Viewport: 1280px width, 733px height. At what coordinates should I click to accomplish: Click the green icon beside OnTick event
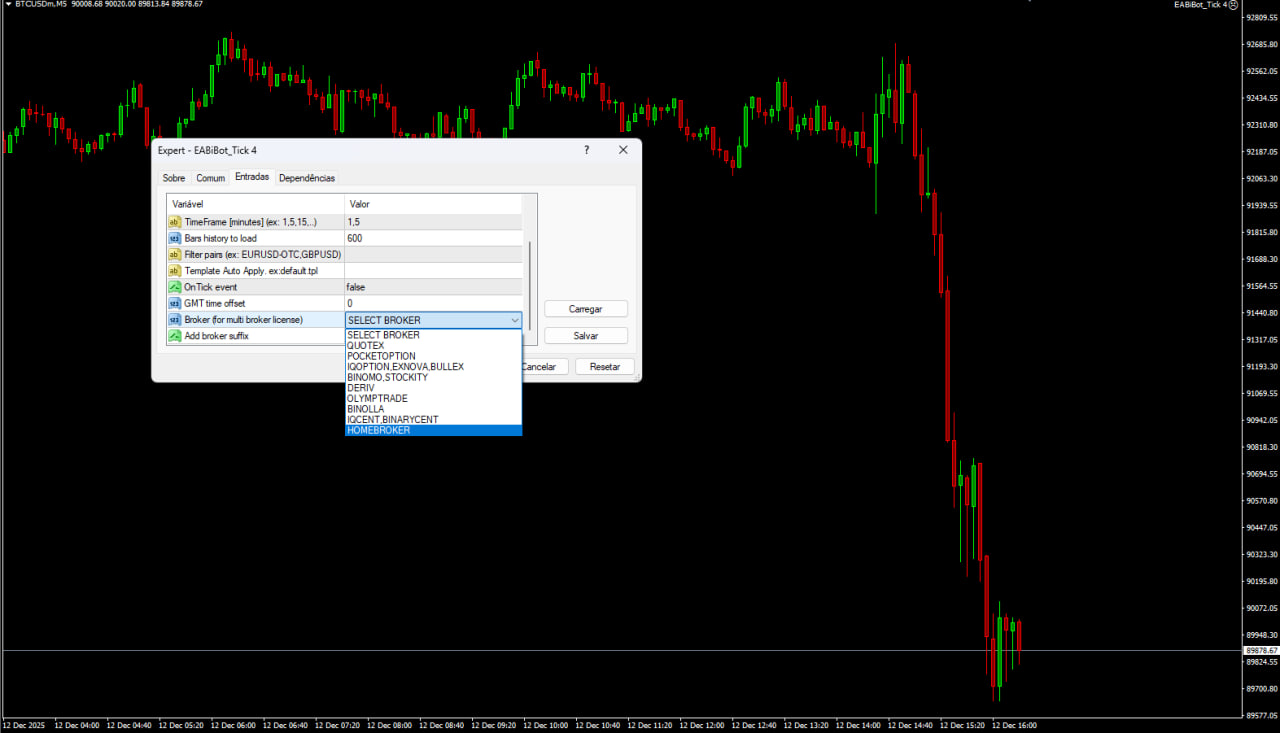174,287
